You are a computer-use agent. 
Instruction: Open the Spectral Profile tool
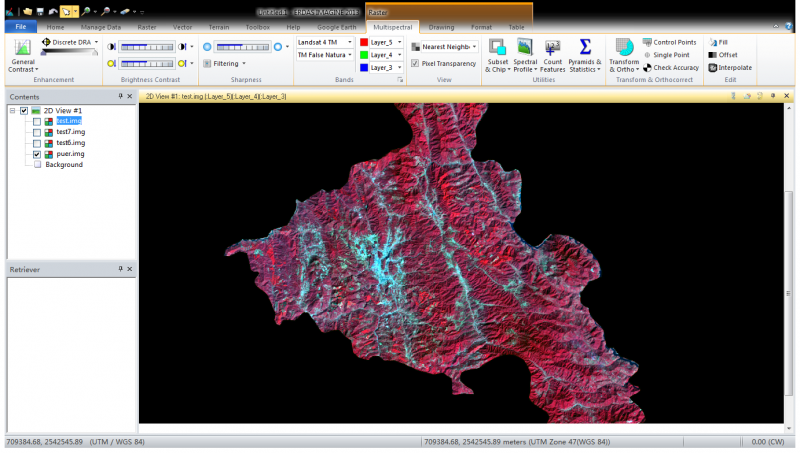click(x=525, y=47)
